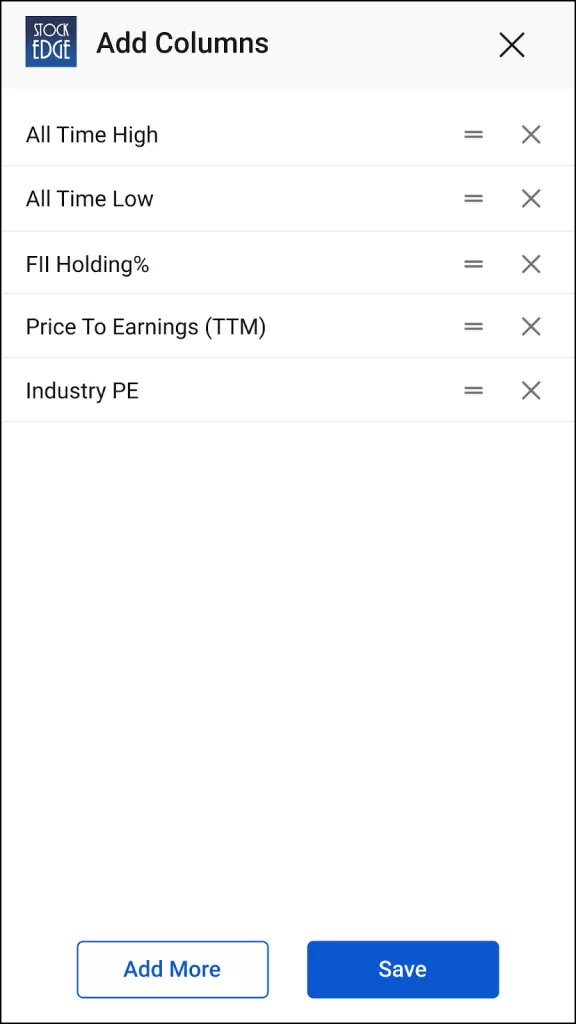
Task: Click the reorder handle beside All Time Low
Action: pos(473,198)
